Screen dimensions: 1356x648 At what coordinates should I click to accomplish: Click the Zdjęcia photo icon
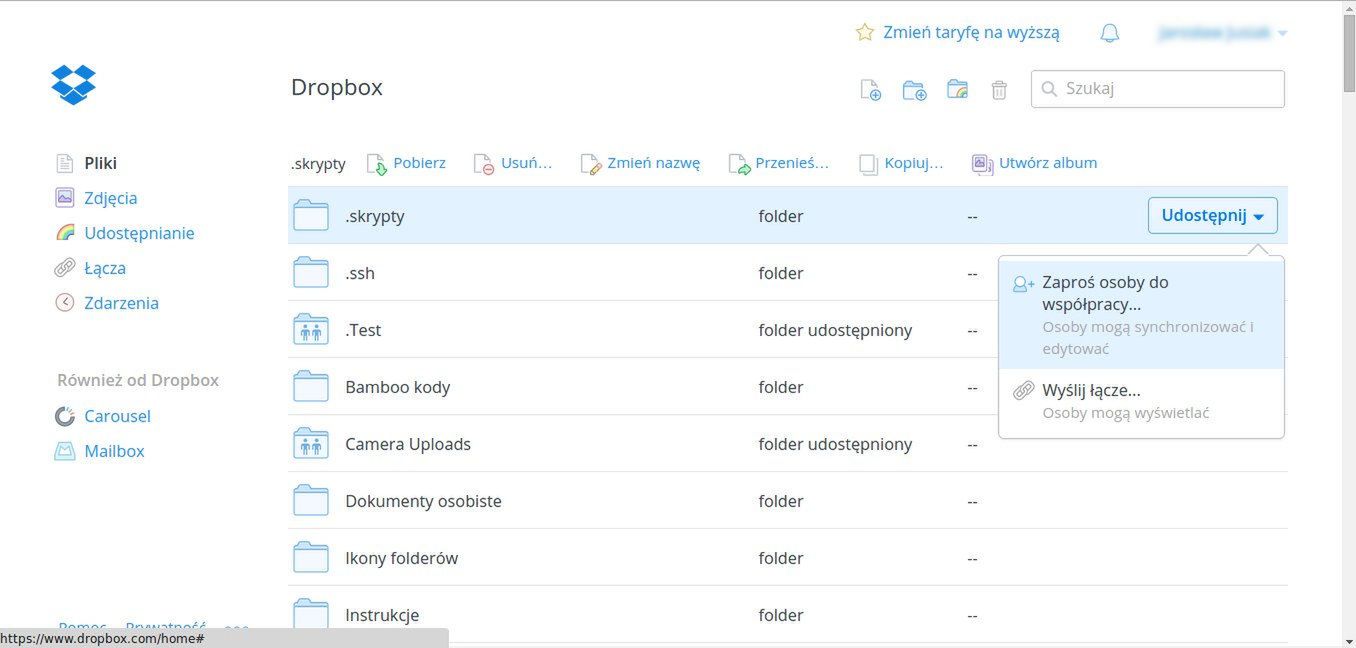click(x=65, y=198)
